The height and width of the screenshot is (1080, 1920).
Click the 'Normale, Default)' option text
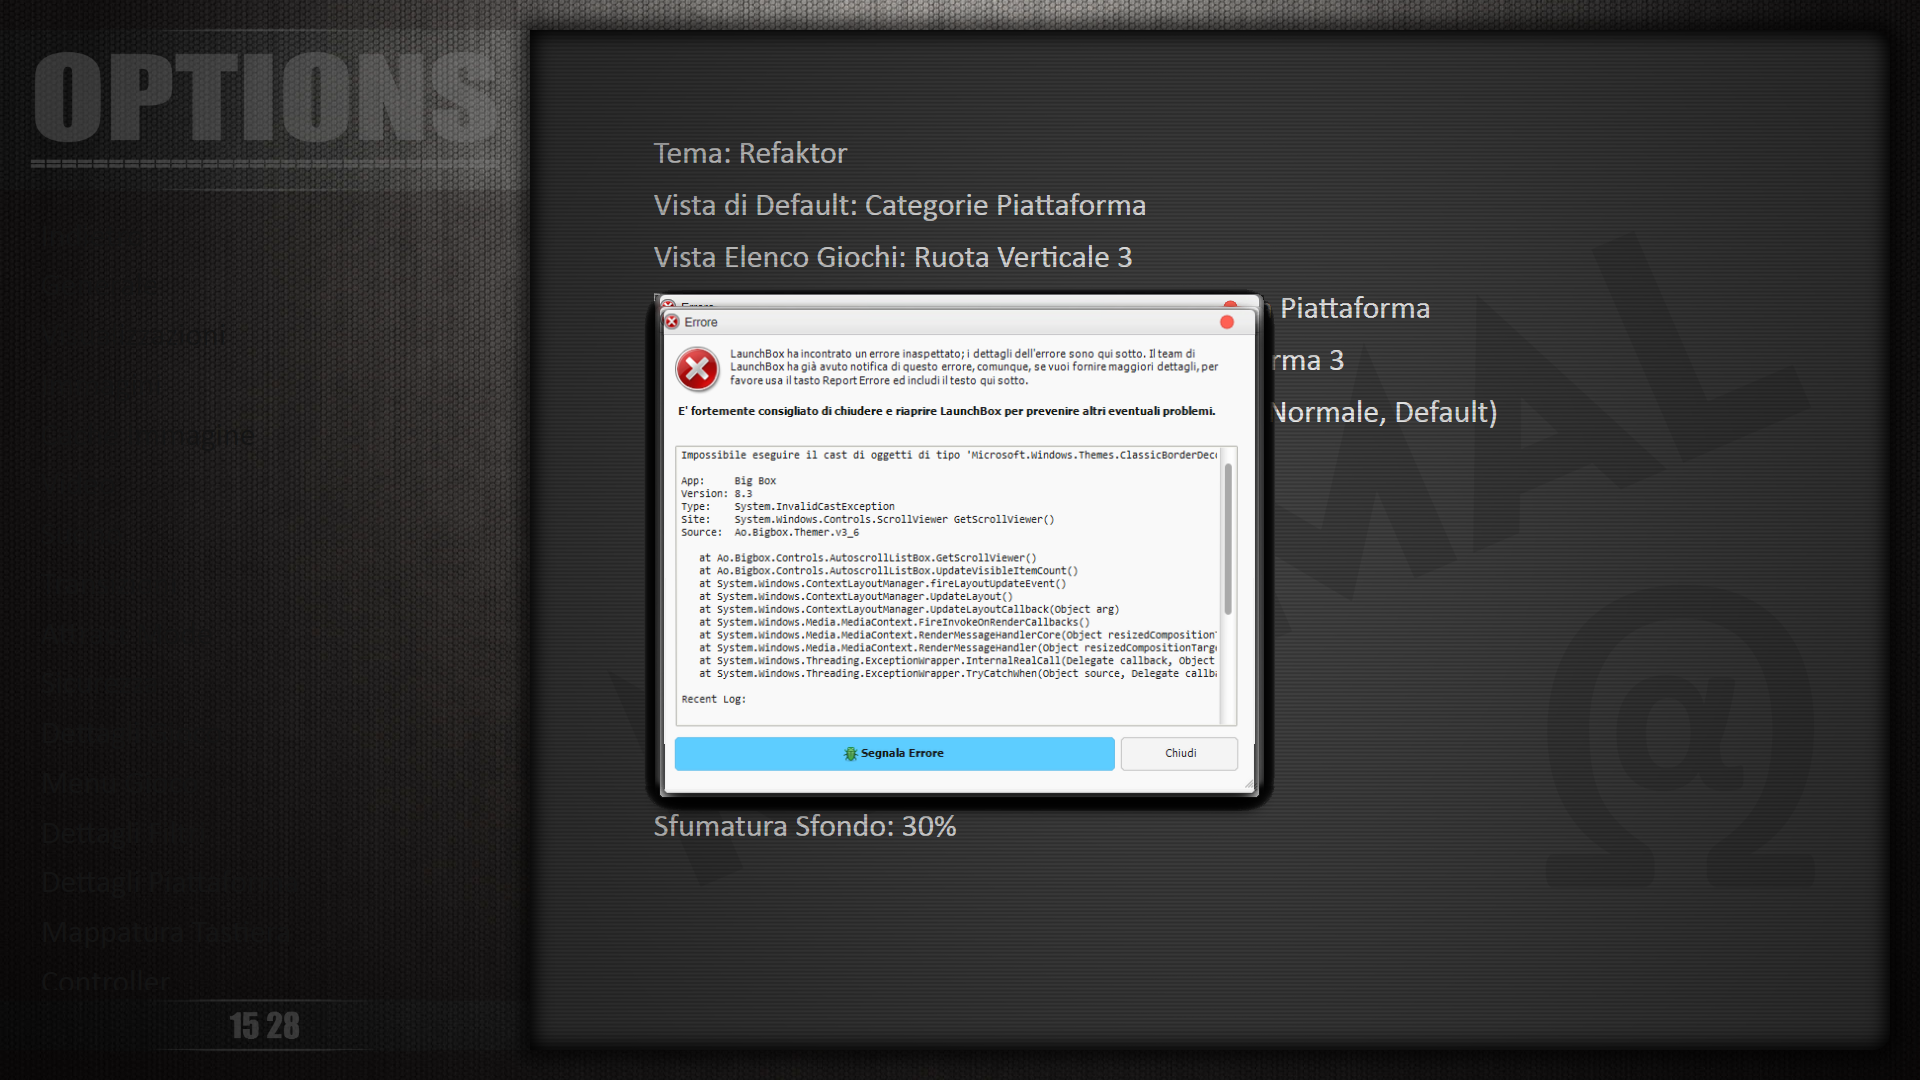[x=1384, y=412]
